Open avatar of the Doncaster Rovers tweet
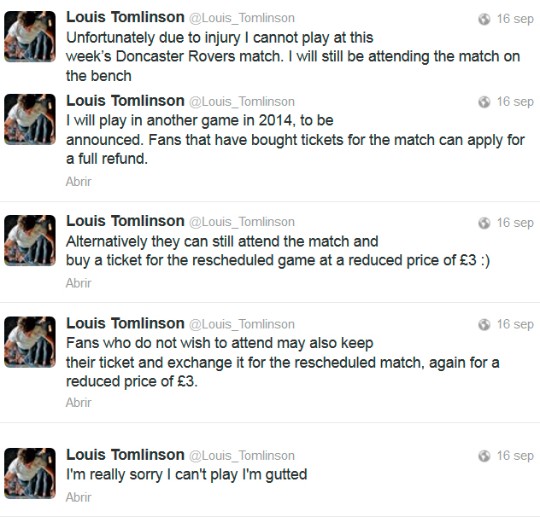This screenshot has height=517, width=540. (30, 37)
